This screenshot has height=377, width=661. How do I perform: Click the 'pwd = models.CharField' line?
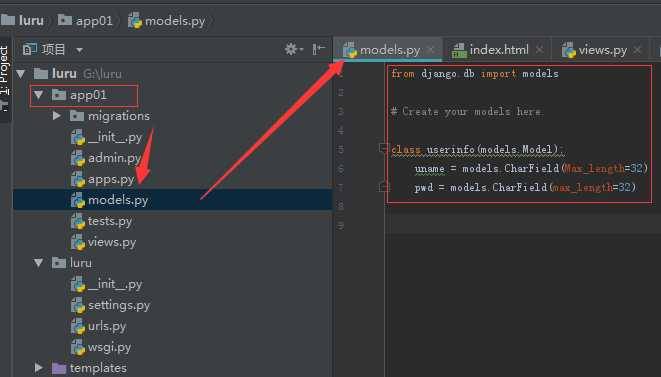525,187
